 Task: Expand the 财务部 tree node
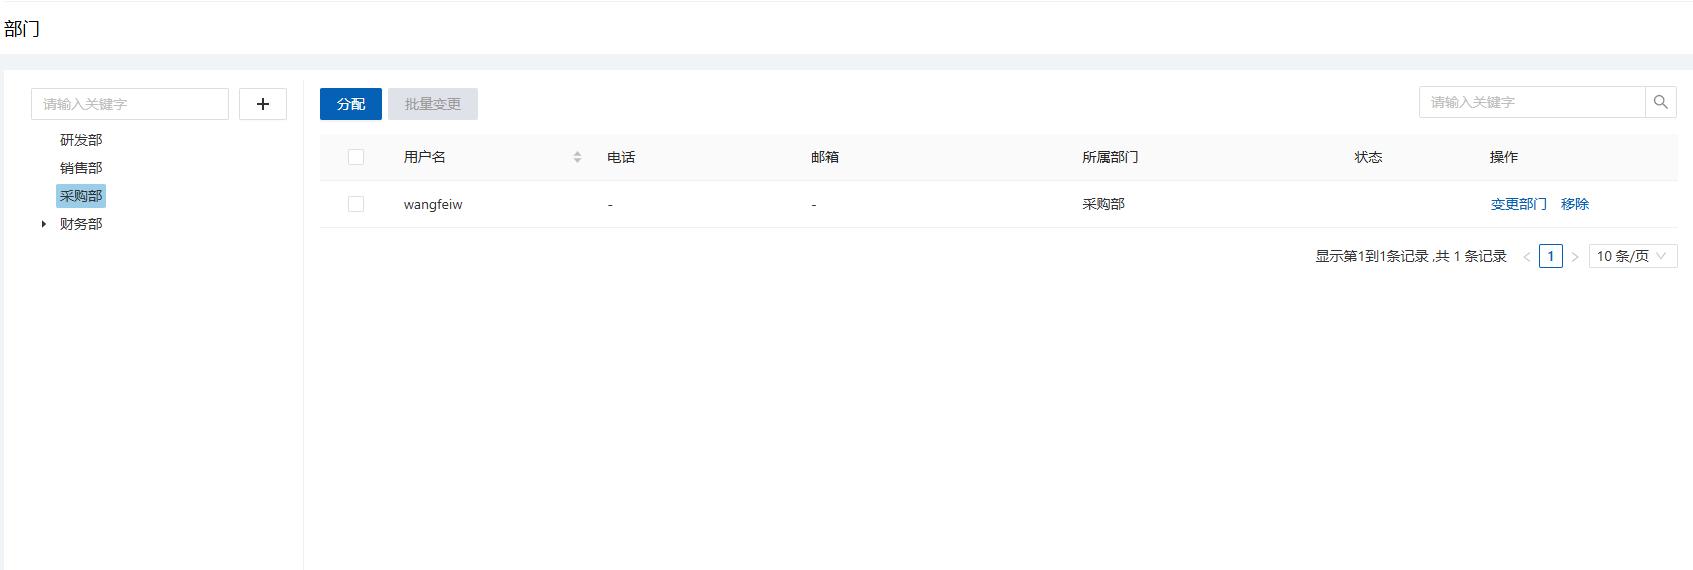point(44,224)
